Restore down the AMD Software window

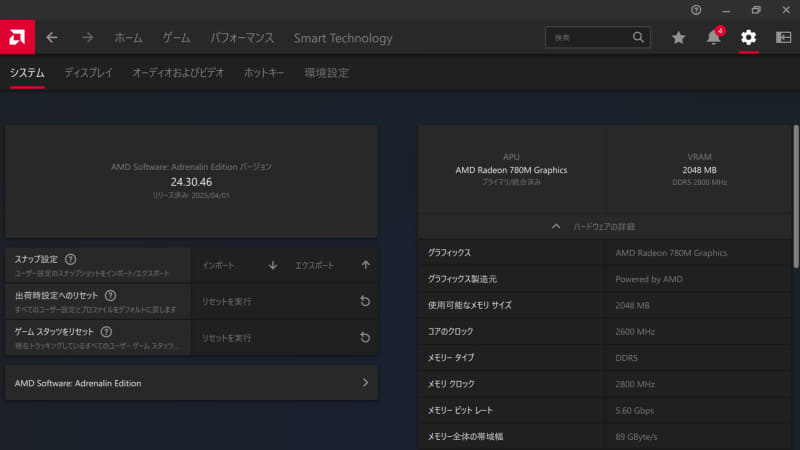[x=756, y=10]
